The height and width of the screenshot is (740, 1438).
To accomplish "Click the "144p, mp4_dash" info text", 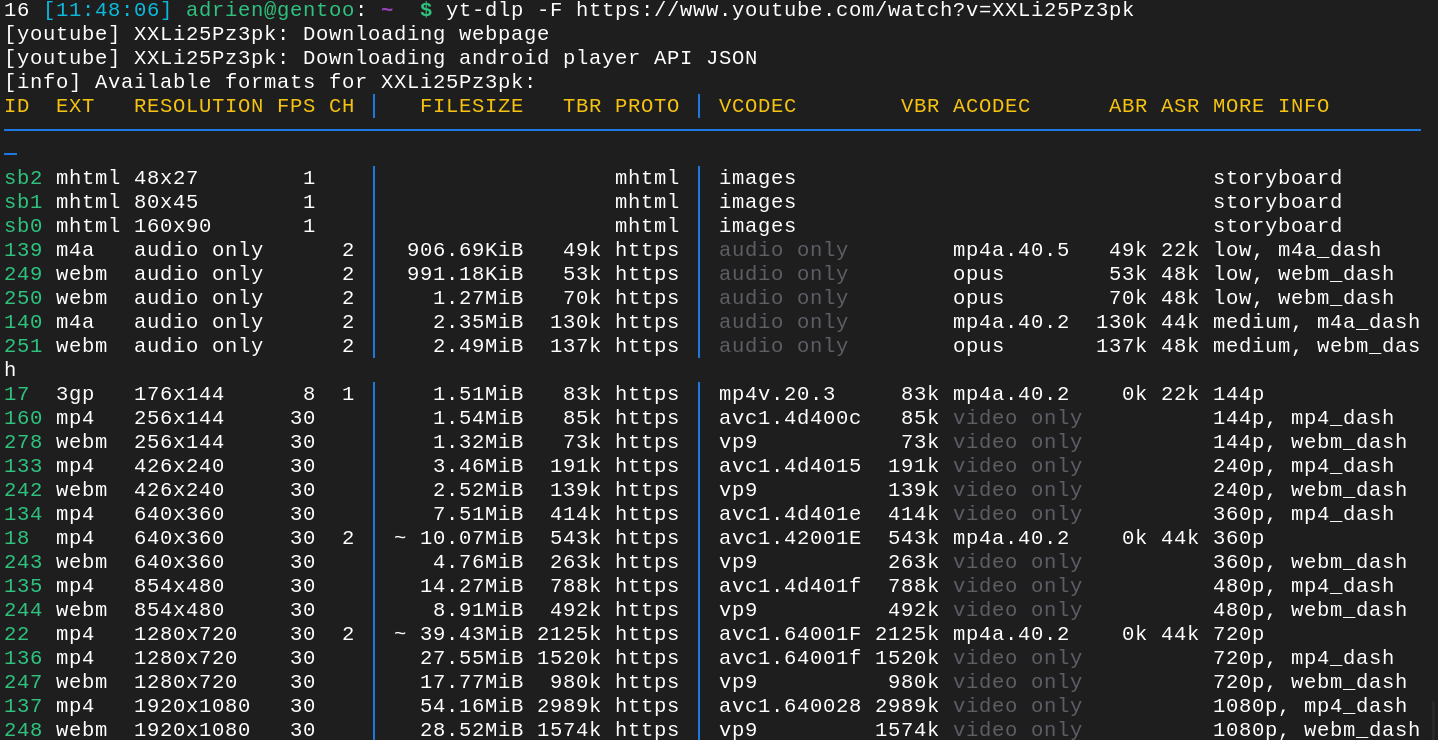I will click(x=1304, y=418).
